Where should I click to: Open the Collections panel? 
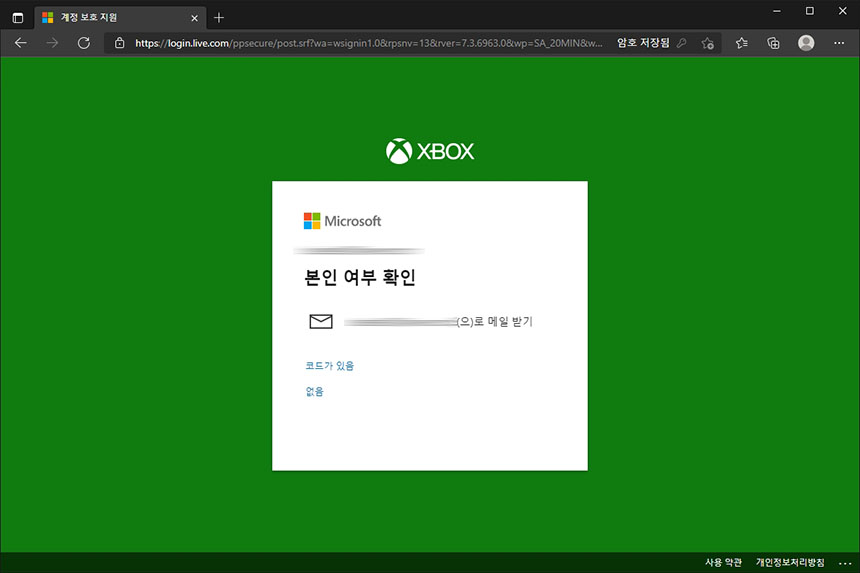773,43
